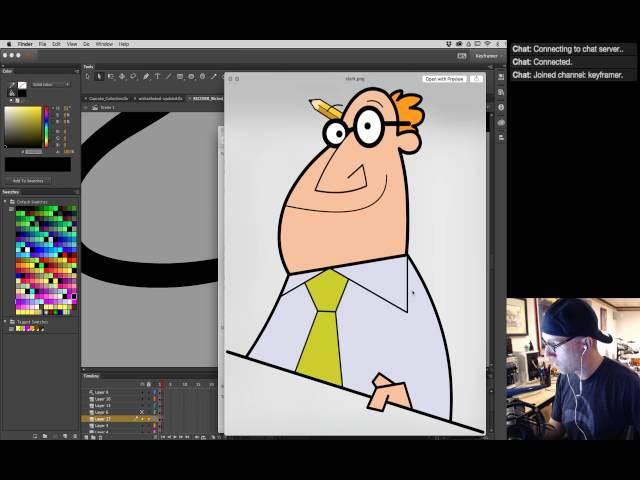
Task: Click the white stroke color swatch
Action: point(22,85)
